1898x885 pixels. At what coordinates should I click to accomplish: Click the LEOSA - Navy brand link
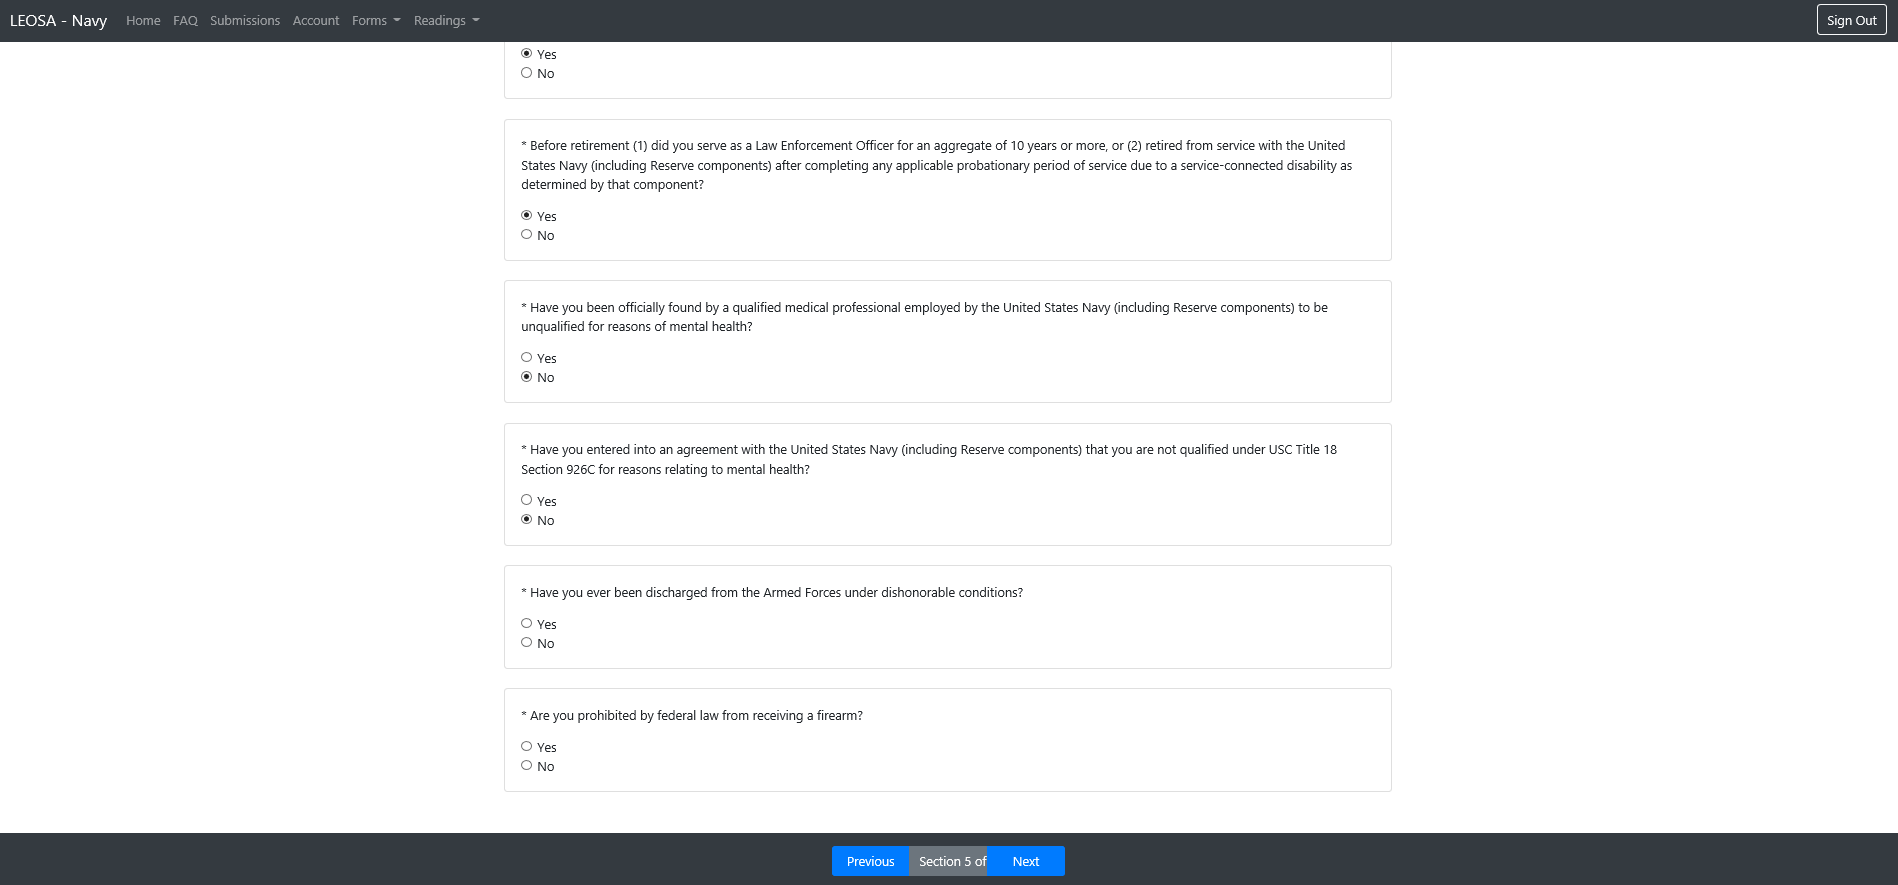pos(58,21)
